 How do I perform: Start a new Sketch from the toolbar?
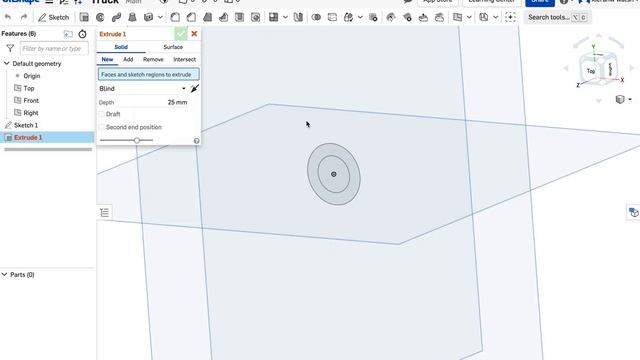(53, 17)
